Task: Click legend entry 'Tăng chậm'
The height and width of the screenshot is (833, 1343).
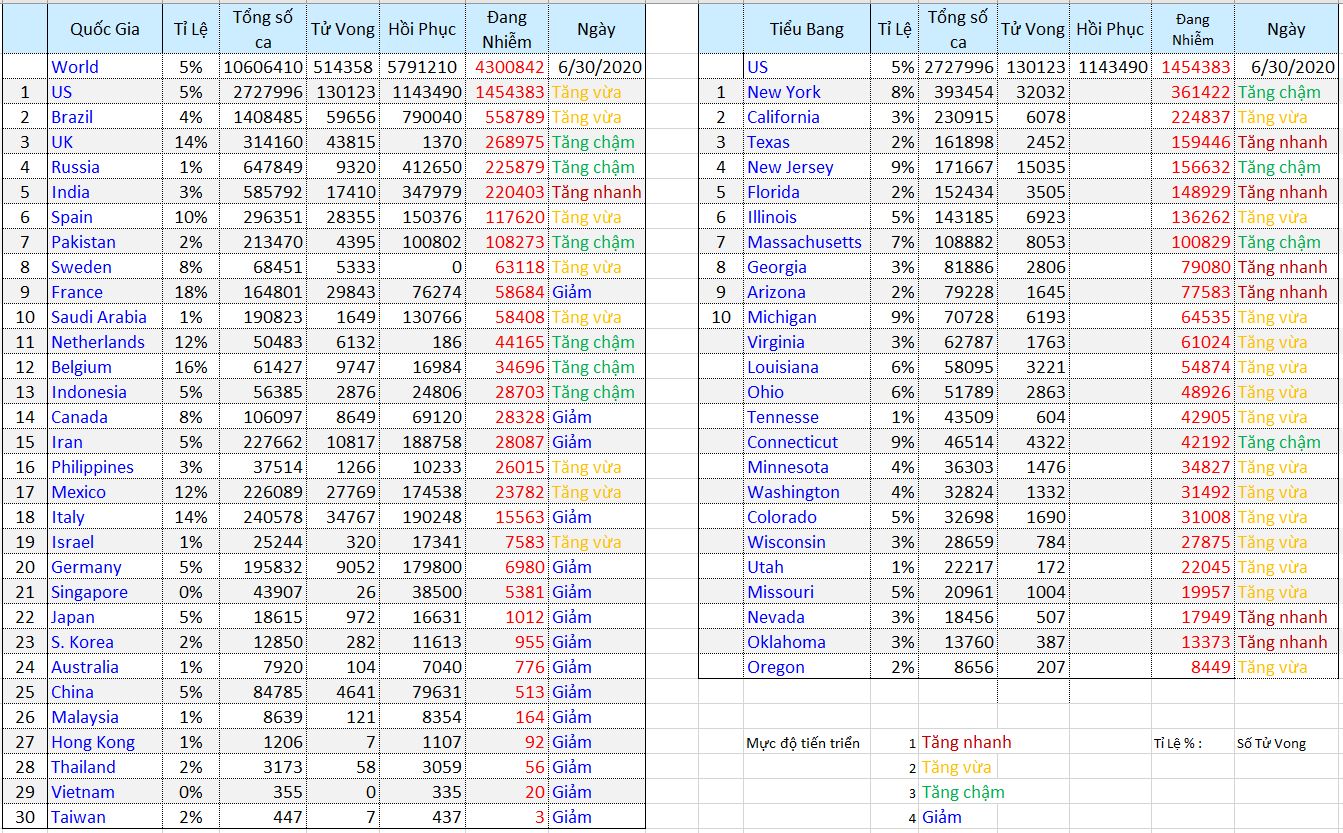Action: 962,792
